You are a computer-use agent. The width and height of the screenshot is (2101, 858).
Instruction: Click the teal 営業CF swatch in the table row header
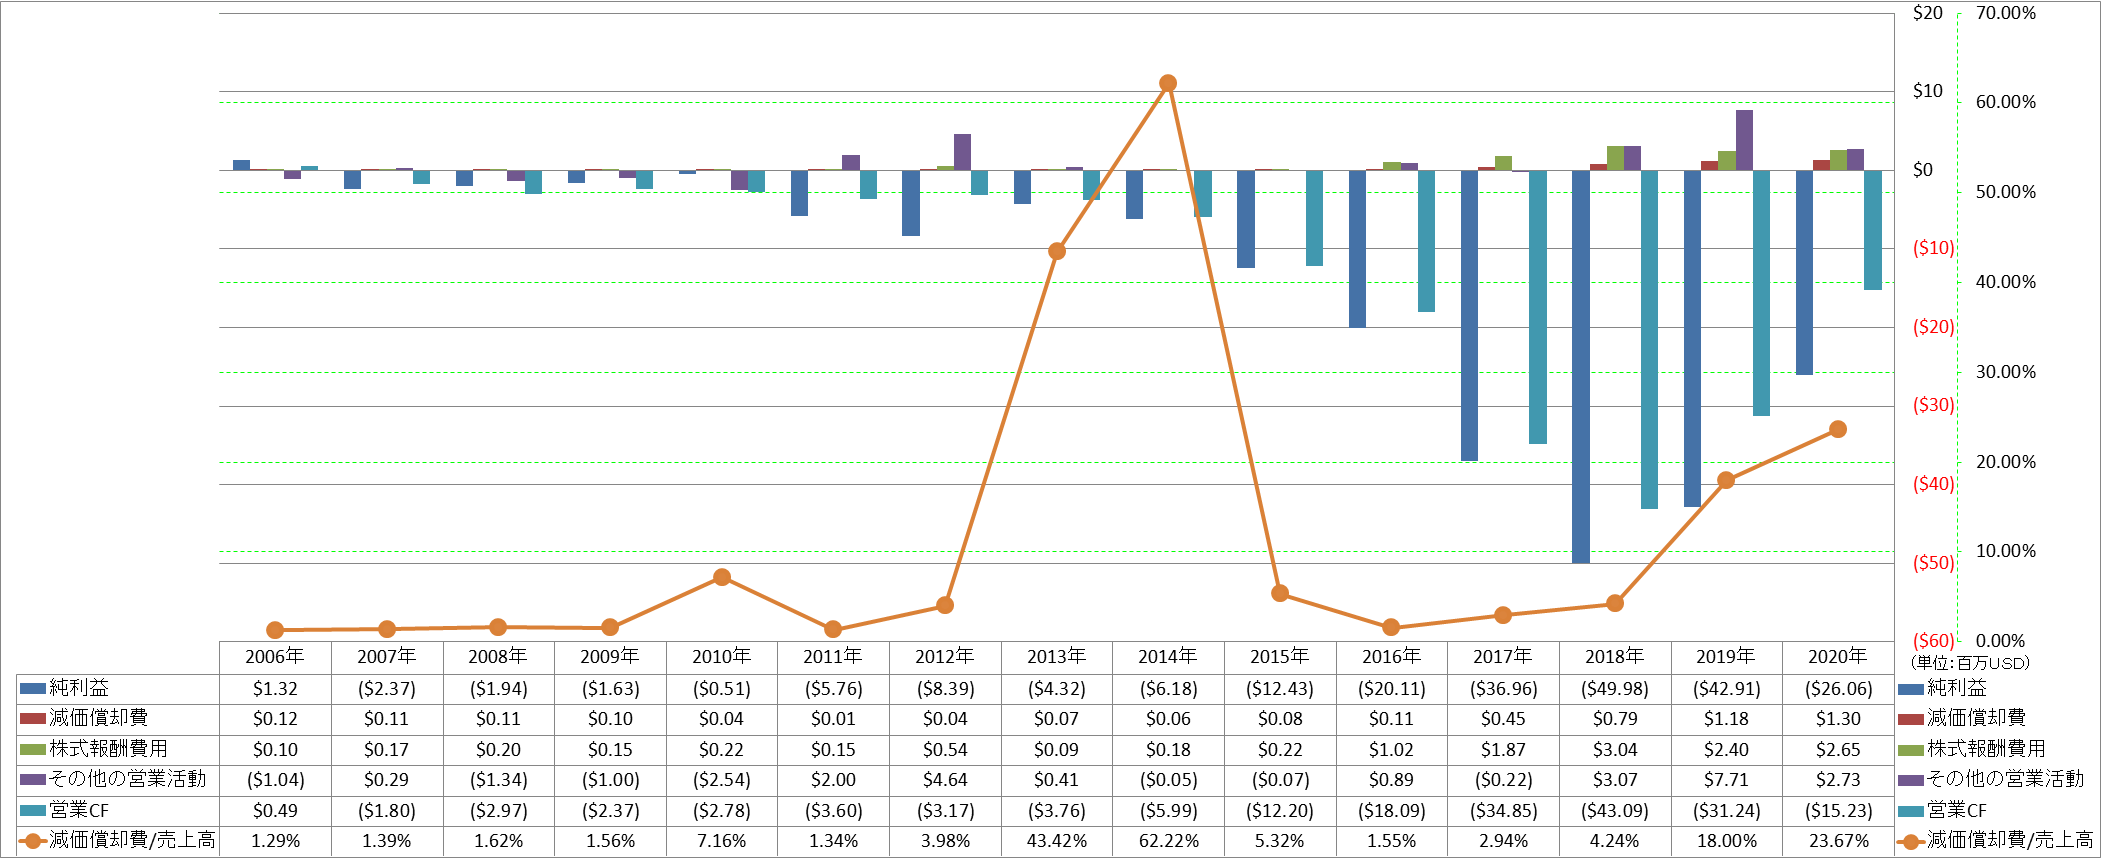(33, 810)
